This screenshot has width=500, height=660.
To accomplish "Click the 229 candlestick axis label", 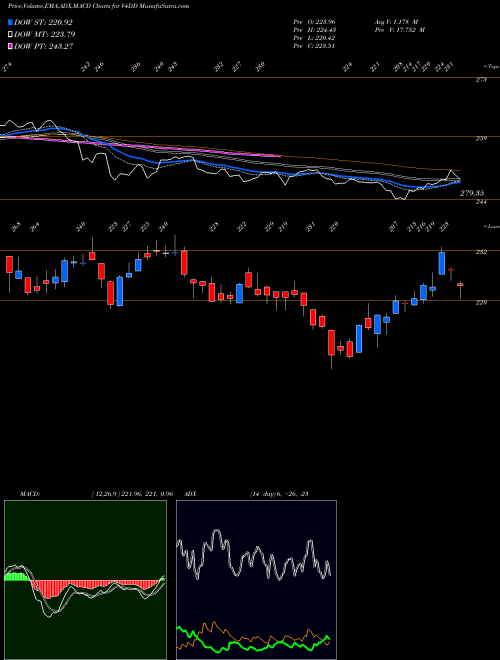I will click(481, 303).
